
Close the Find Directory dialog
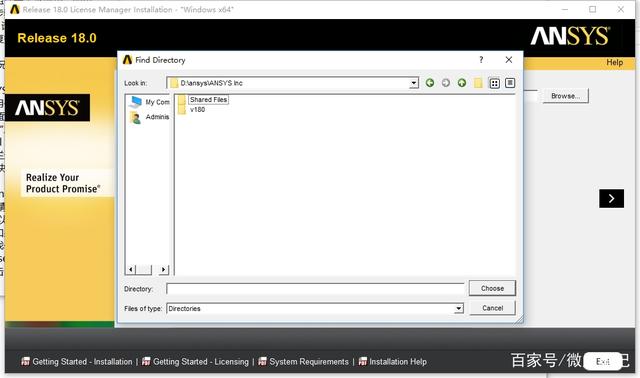tap(509, 60)
